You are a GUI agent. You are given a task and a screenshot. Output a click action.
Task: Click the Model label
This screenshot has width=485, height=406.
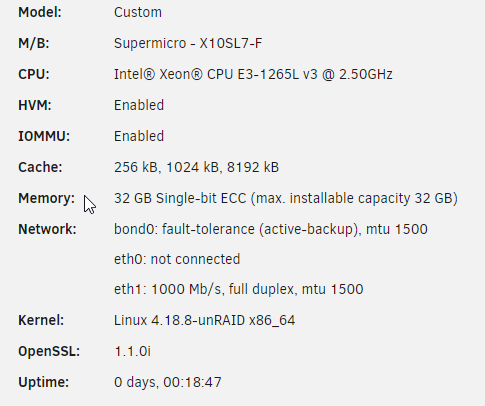tap(40, 12)
